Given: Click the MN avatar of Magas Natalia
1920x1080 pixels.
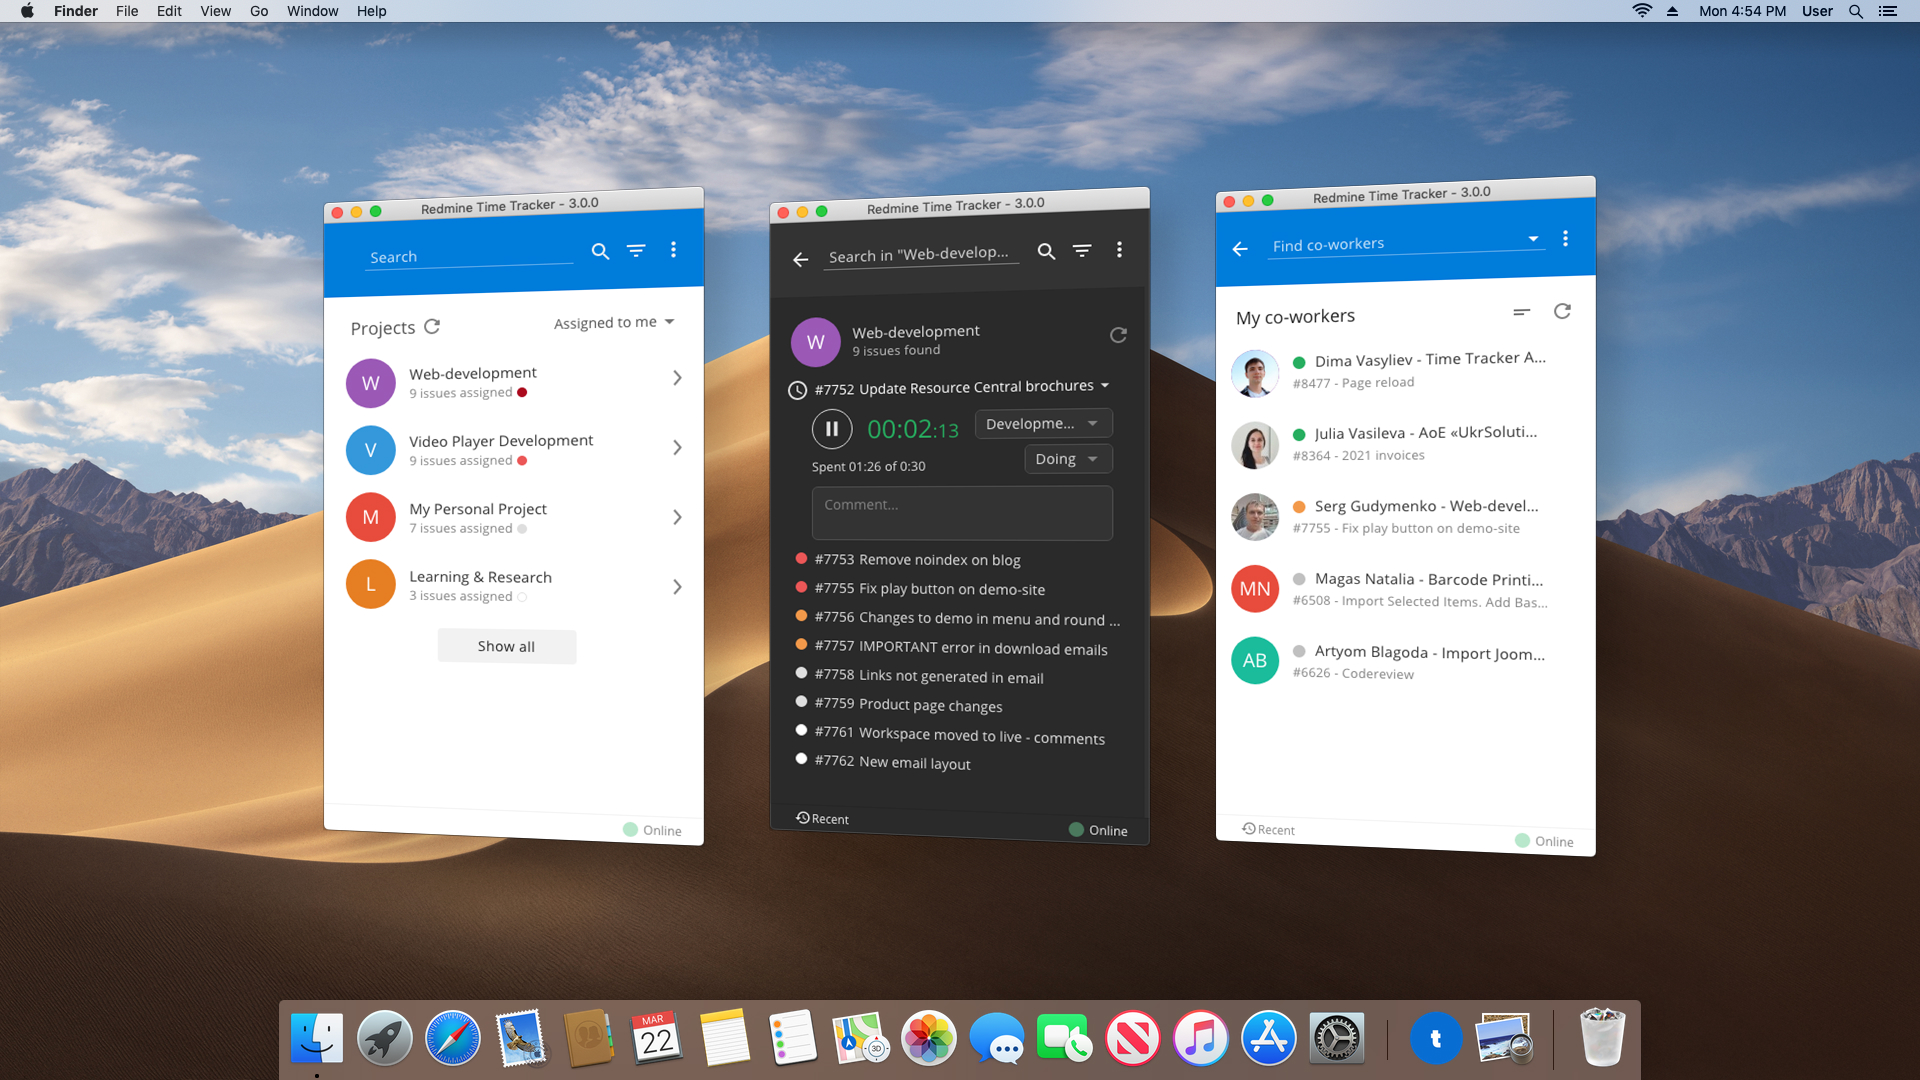Looking at the screenshot, I should pyautogui.click(x=1255, y=589).
